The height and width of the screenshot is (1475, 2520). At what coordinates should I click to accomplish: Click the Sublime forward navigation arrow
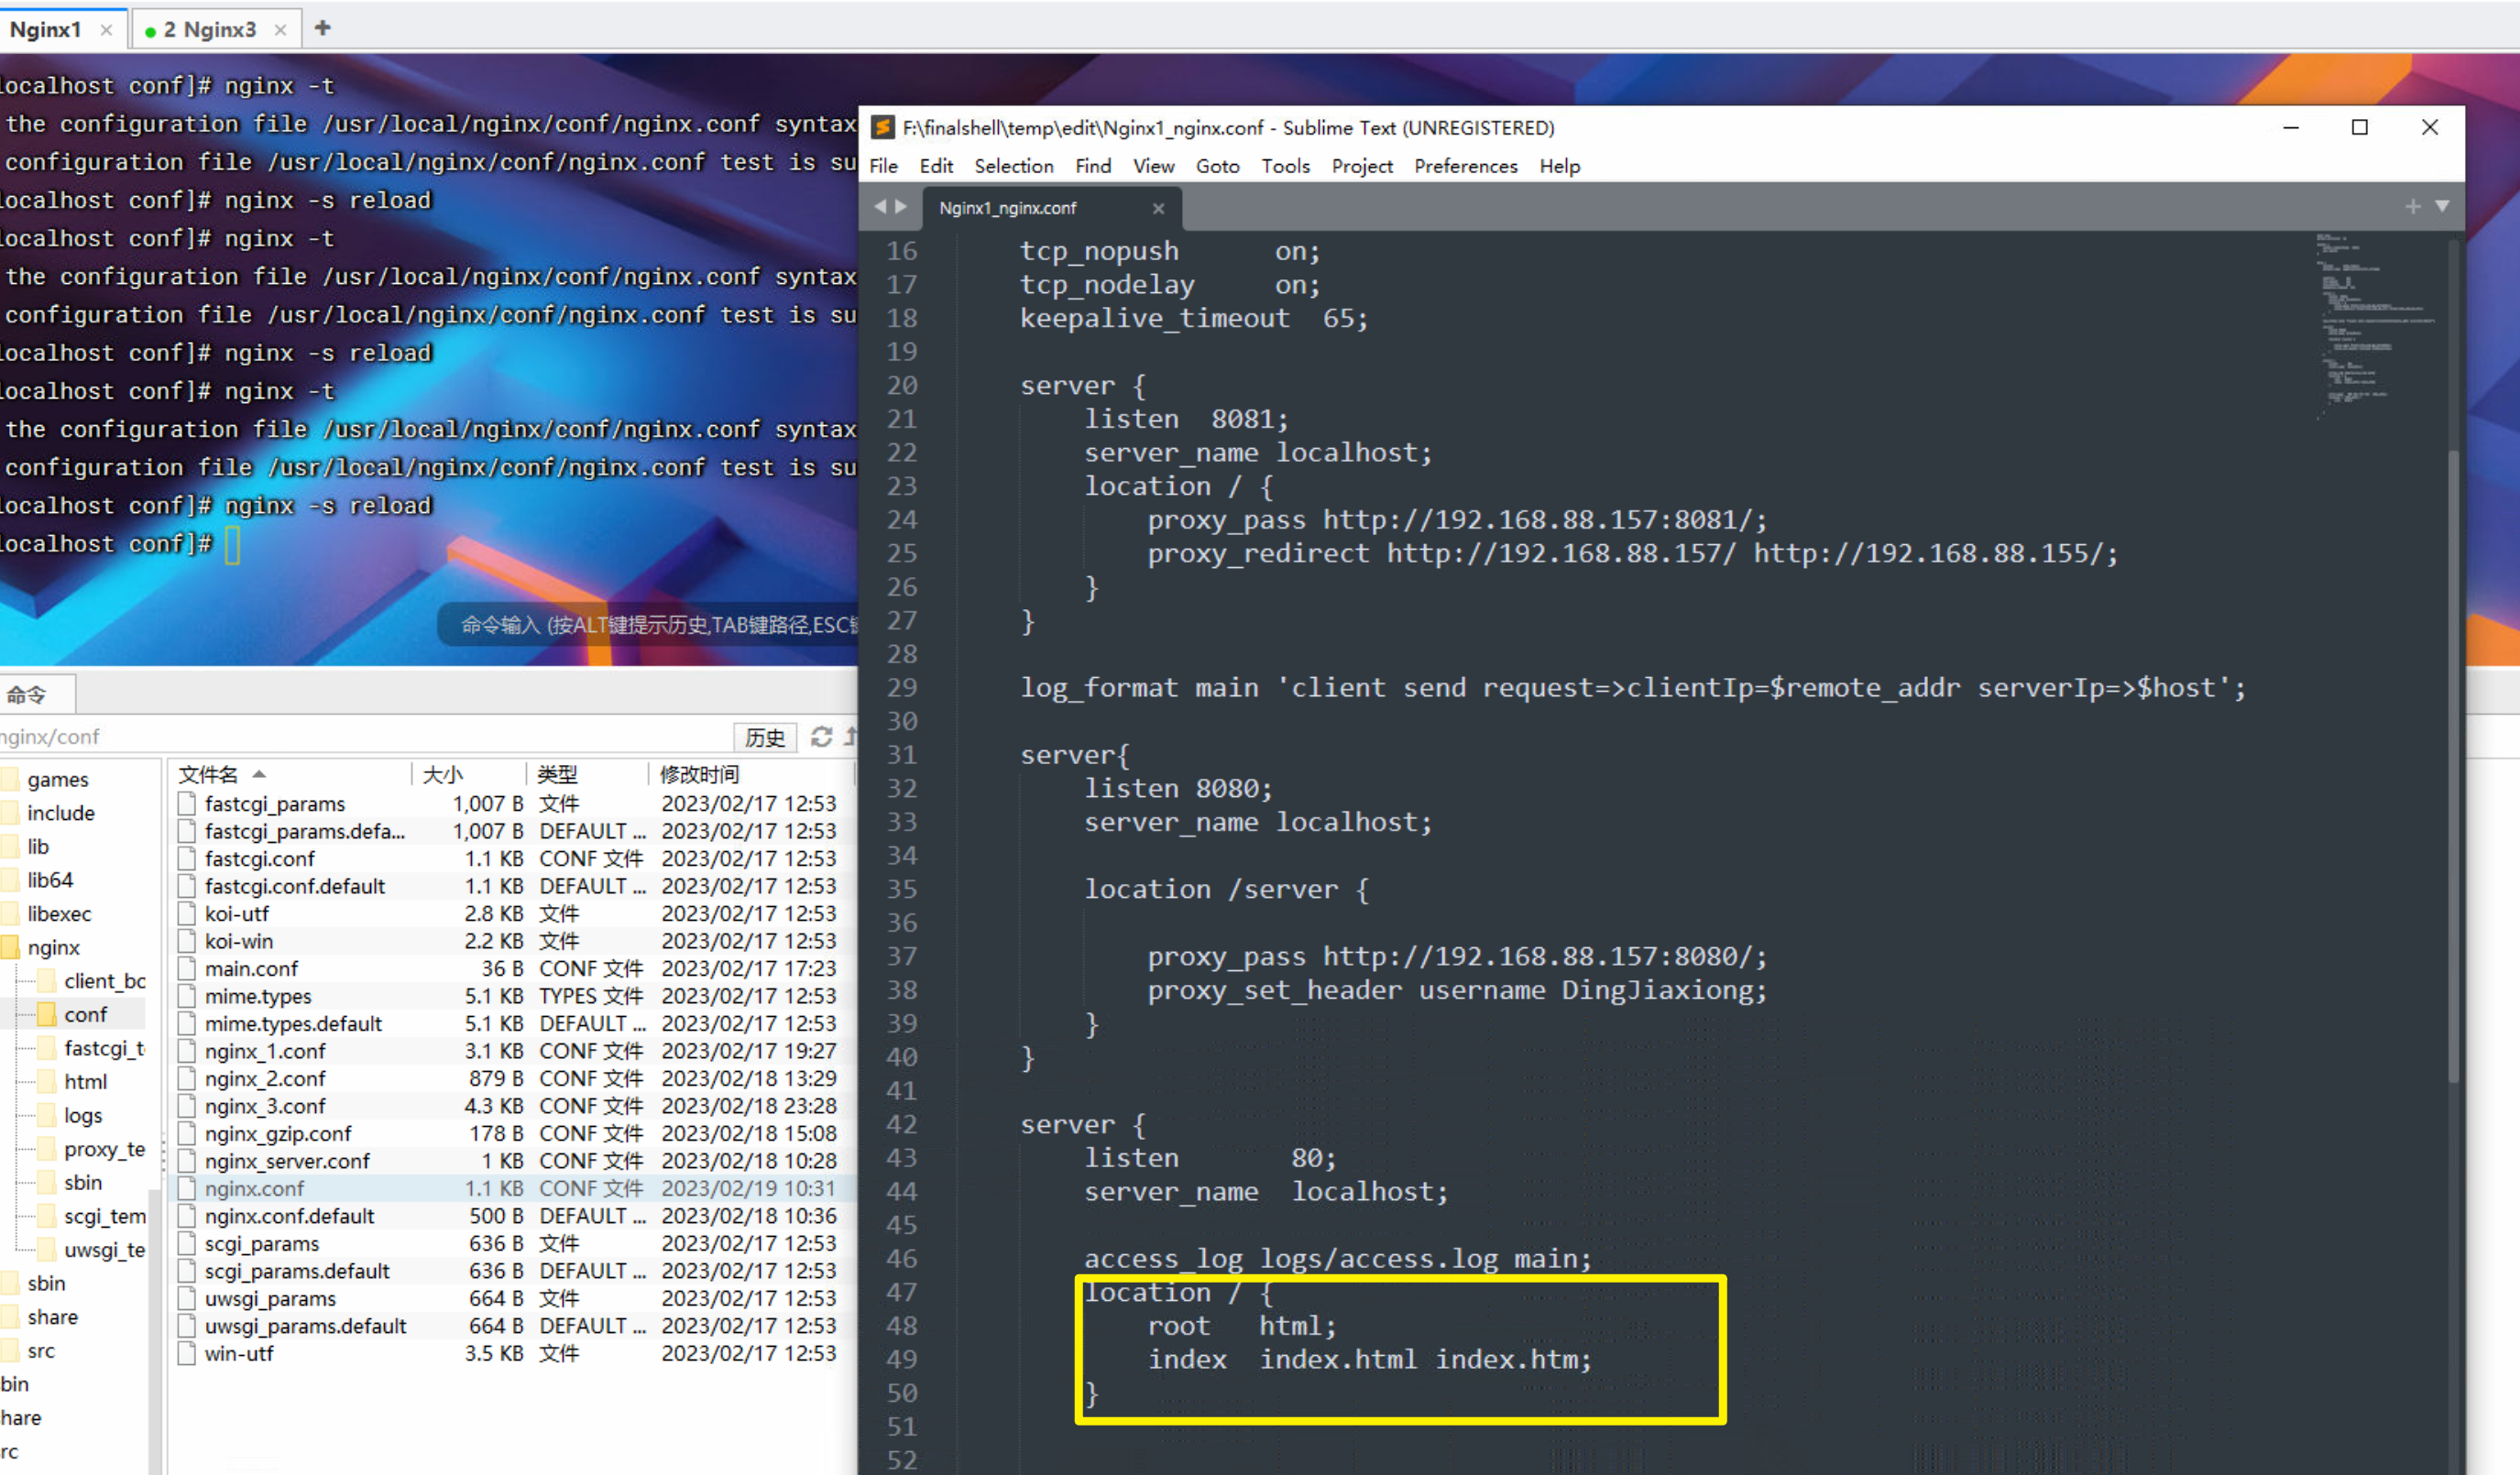click(x=901, y=206)
